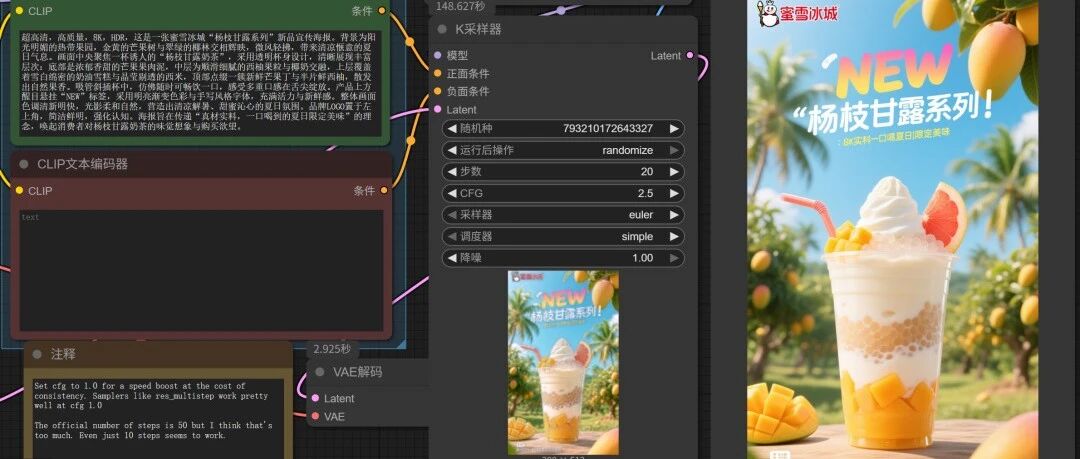Click the VAE解码 node title
Image resolution: width=1080 pixels, height=459 pixels.
pyautogui.click(x=357, y=372)
